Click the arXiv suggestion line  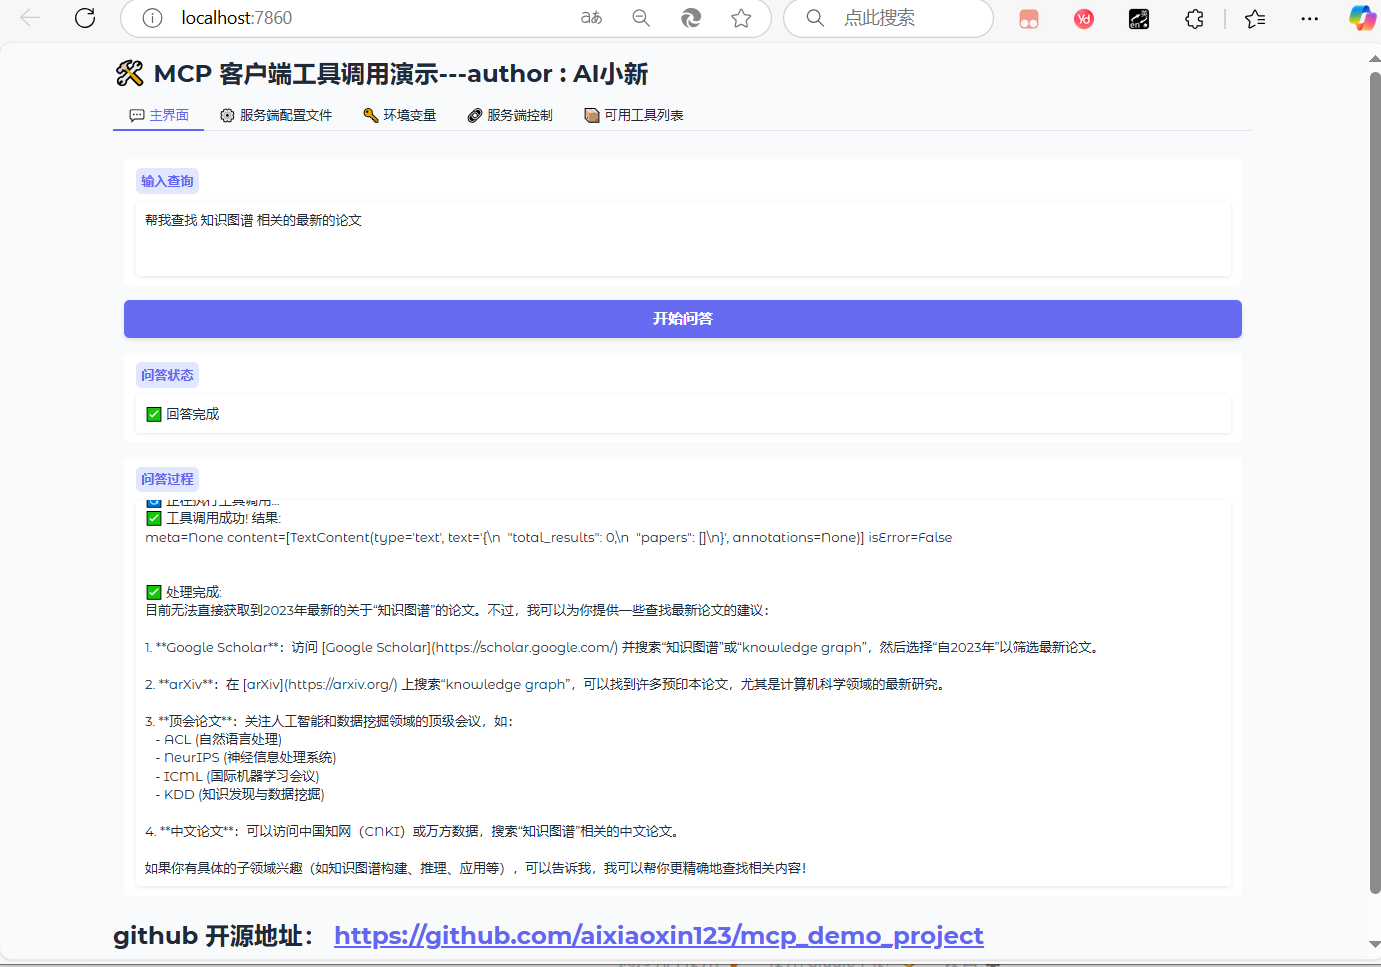pyautogui.click(x=546, y=684)
